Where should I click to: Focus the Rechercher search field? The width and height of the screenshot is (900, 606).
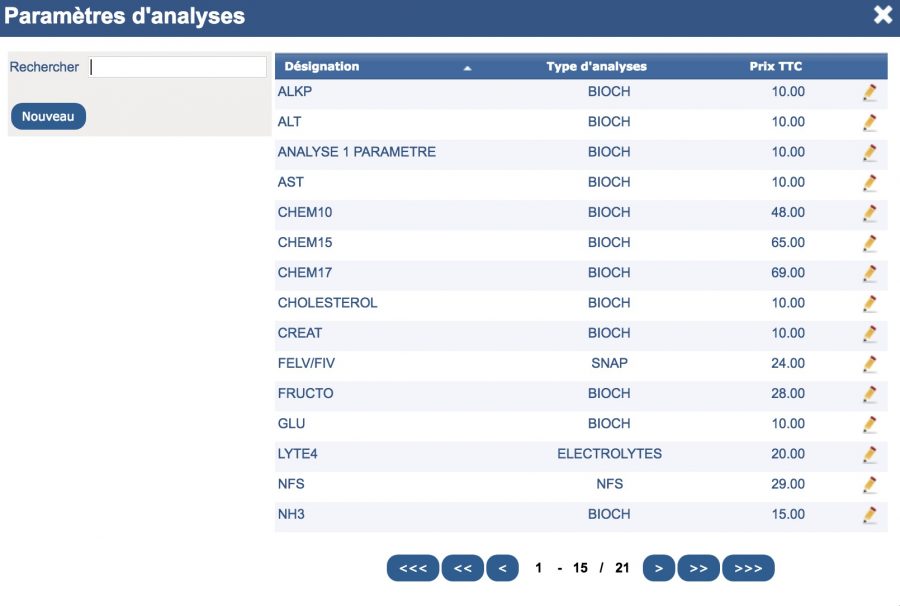point(177,67)
